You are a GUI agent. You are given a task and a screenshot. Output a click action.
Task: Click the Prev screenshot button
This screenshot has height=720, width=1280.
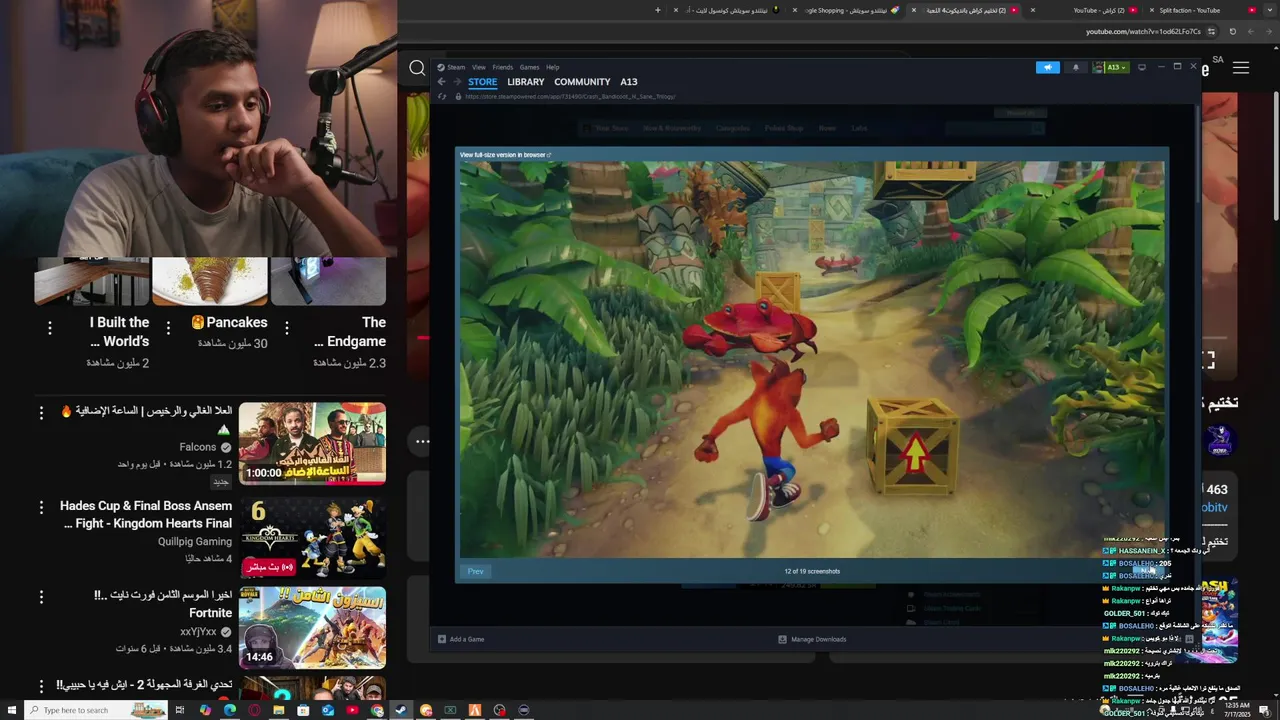475,571
